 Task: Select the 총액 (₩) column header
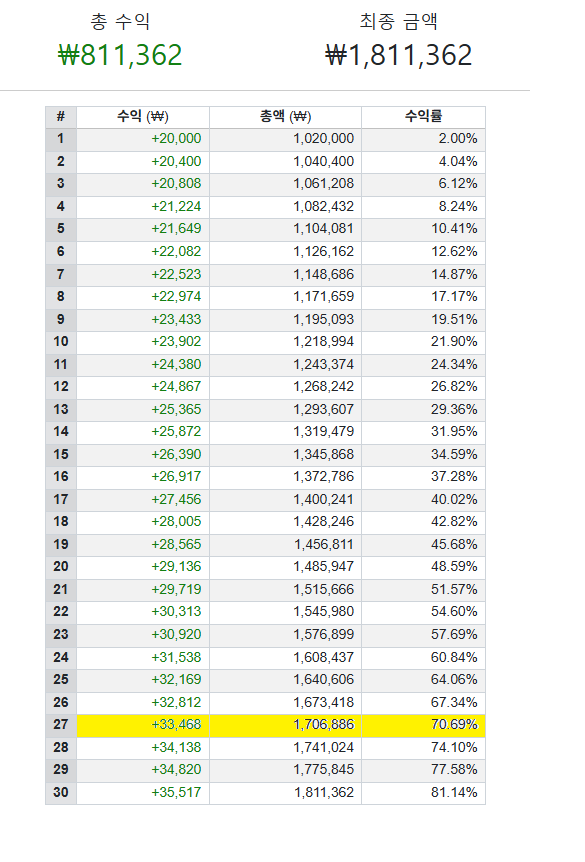(x=285, y=117)
